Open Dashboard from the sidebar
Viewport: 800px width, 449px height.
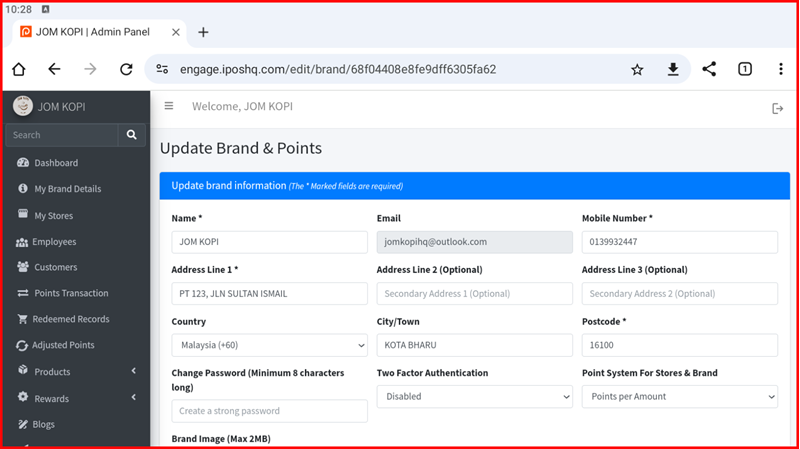pos(56,163)
